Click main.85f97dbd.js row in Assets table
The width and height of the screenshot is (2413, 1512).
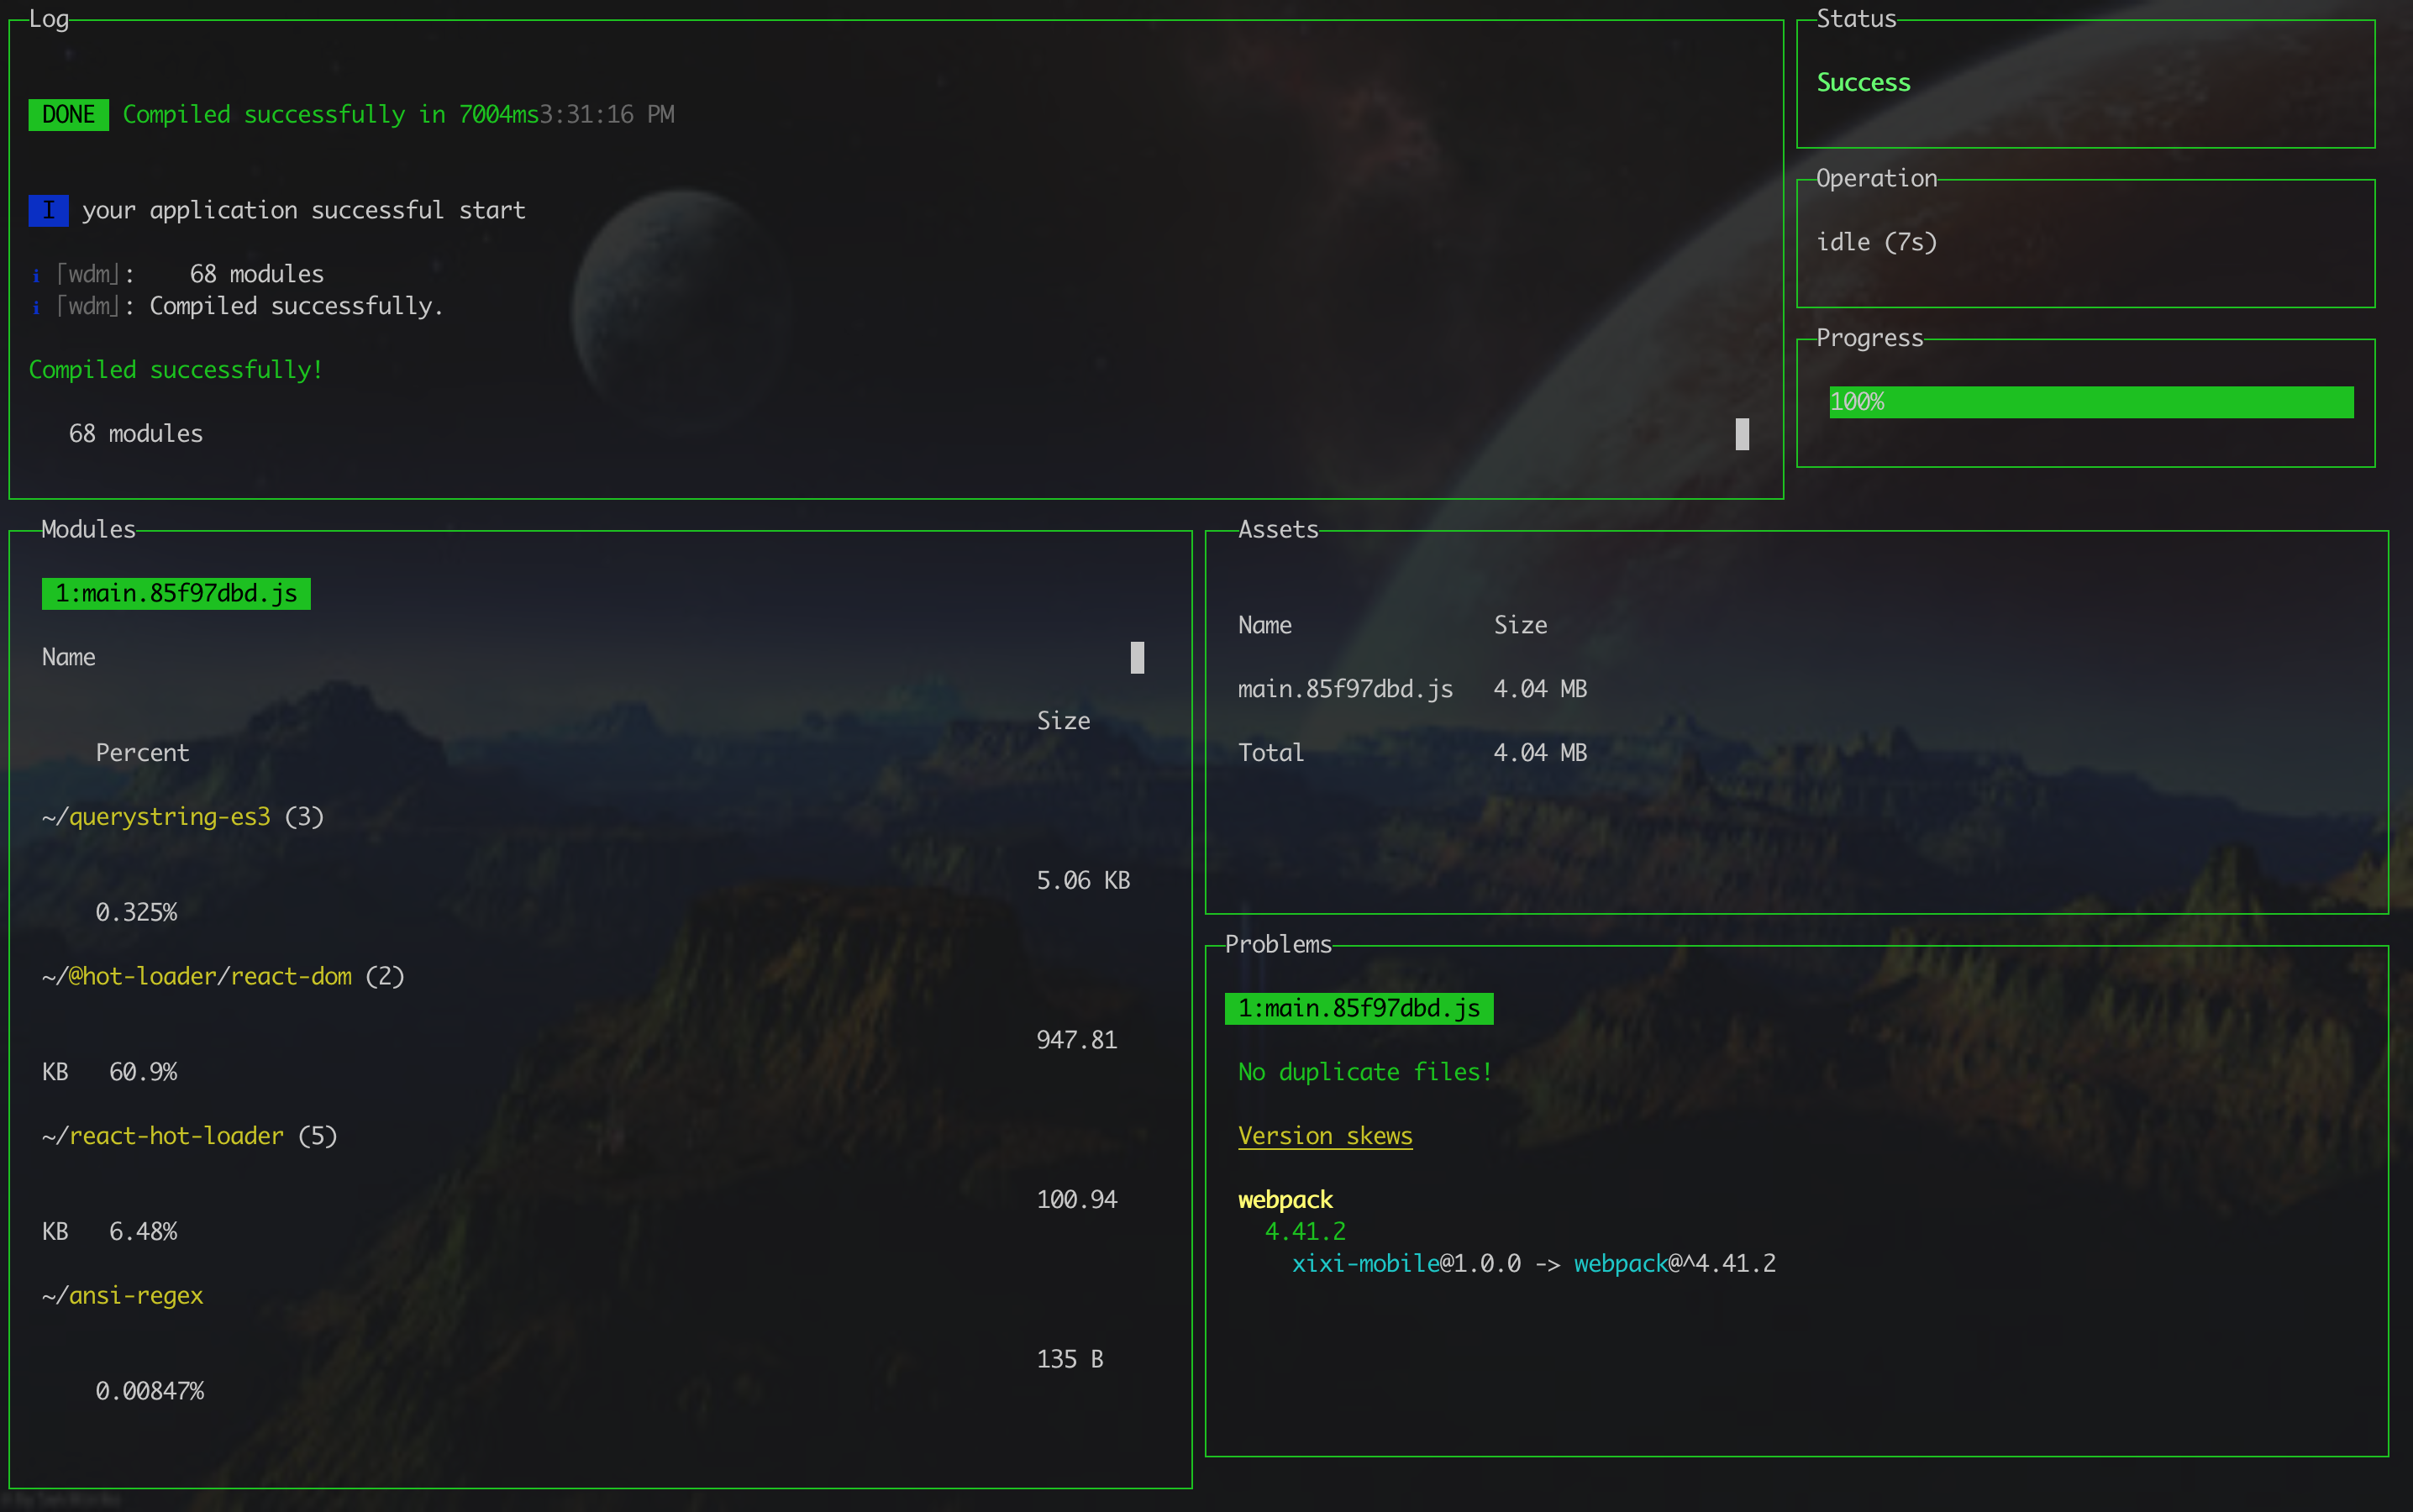click(x=1344, y=689)
